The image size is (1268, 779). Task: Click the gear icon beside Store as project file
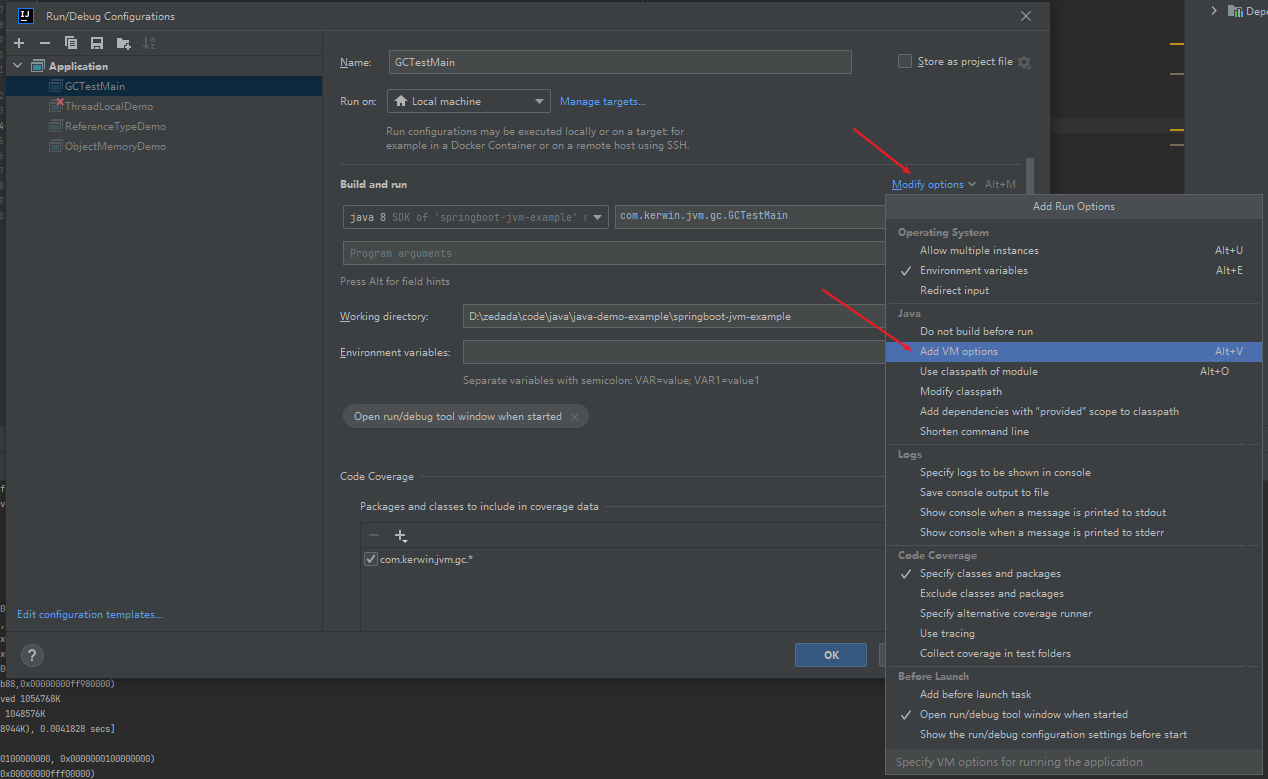click(x=1024, y=62)
